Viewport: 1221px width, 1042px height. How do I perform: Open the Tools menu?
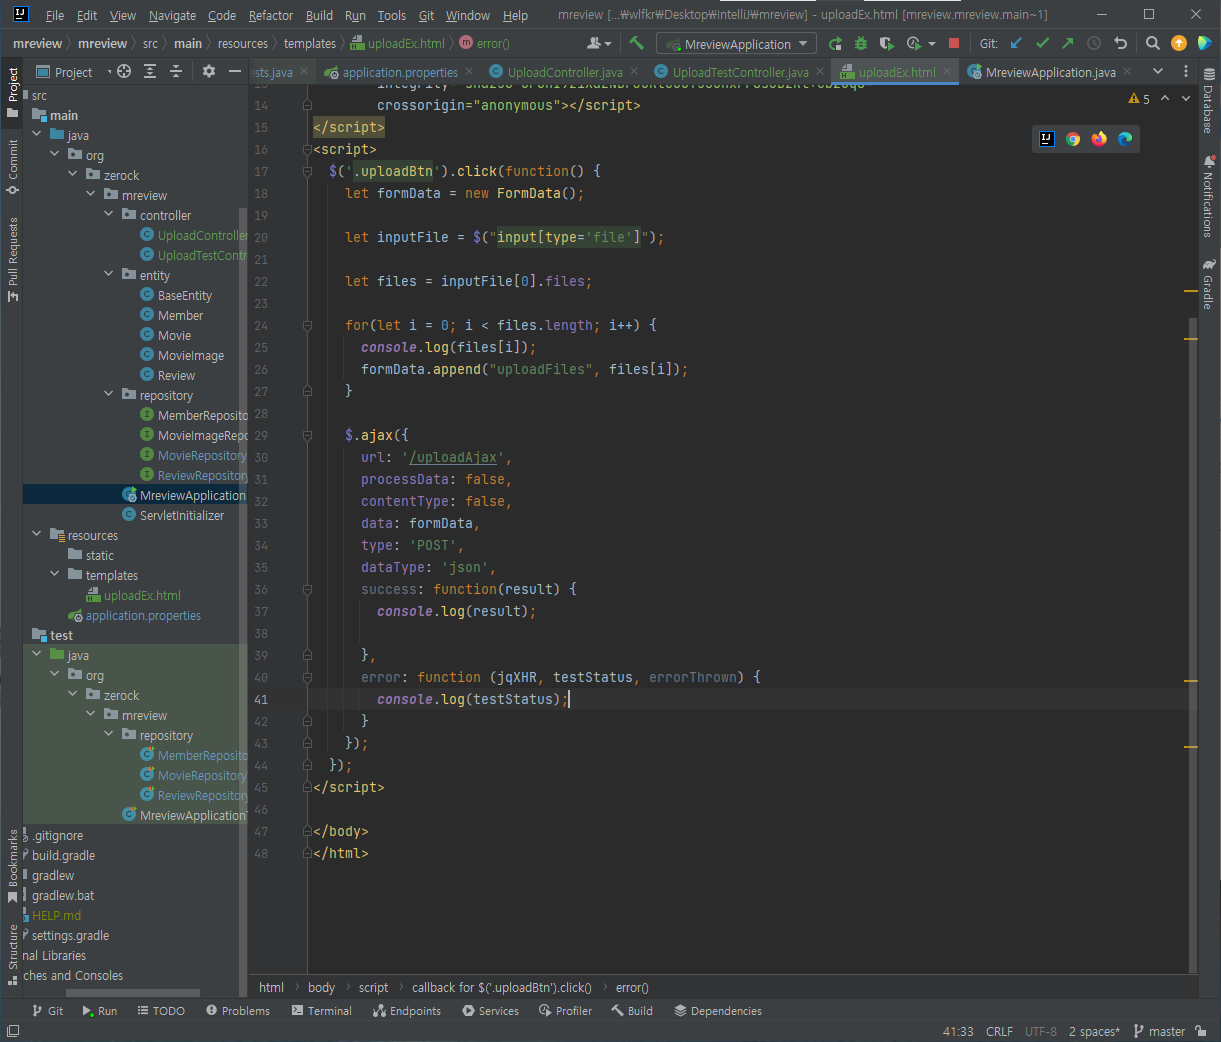[x=391, y=15]
